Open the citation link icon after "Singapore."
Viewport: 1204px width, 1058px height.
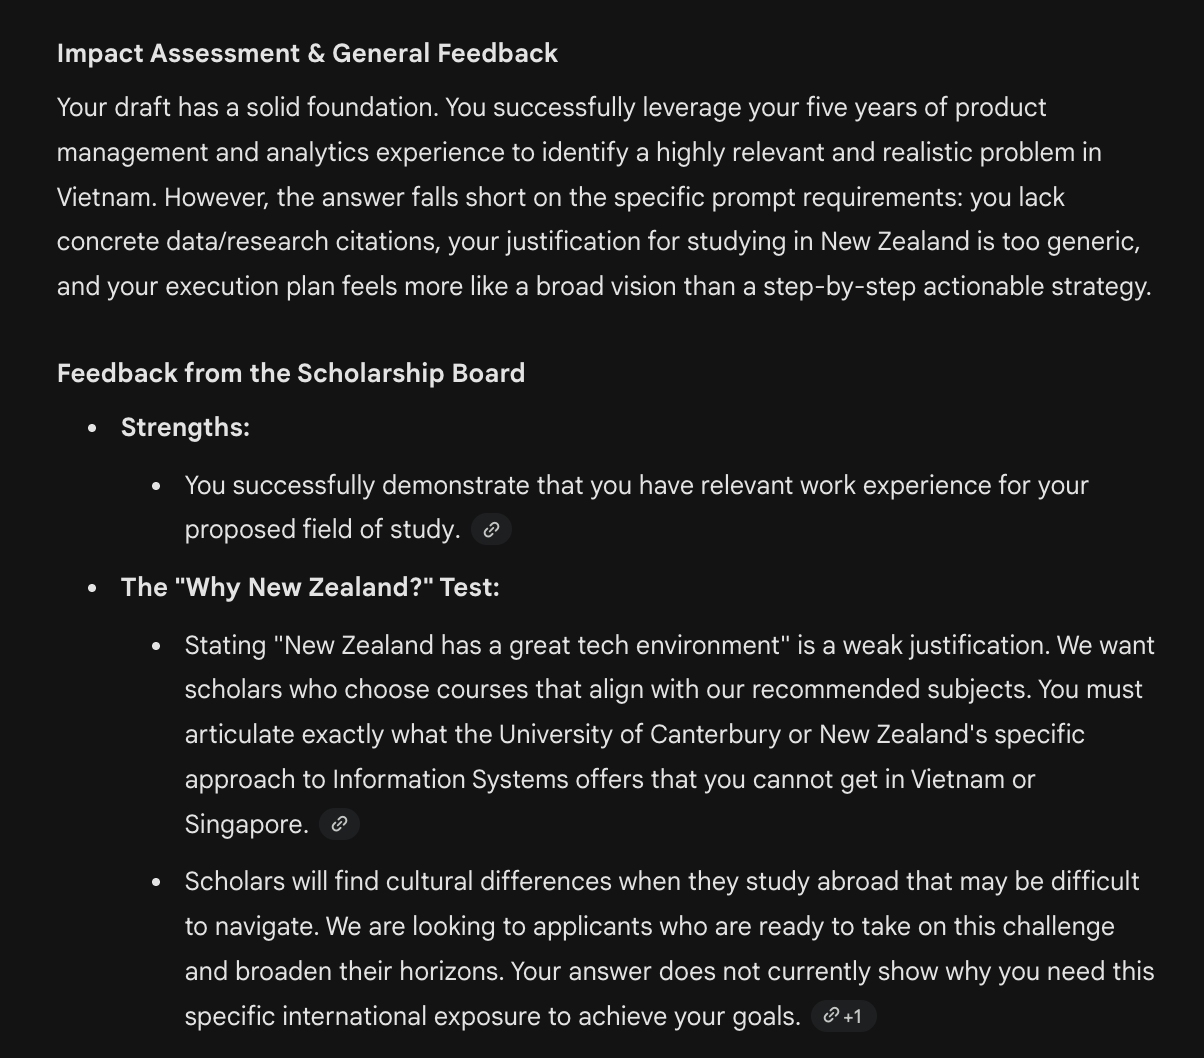[339, 824]
